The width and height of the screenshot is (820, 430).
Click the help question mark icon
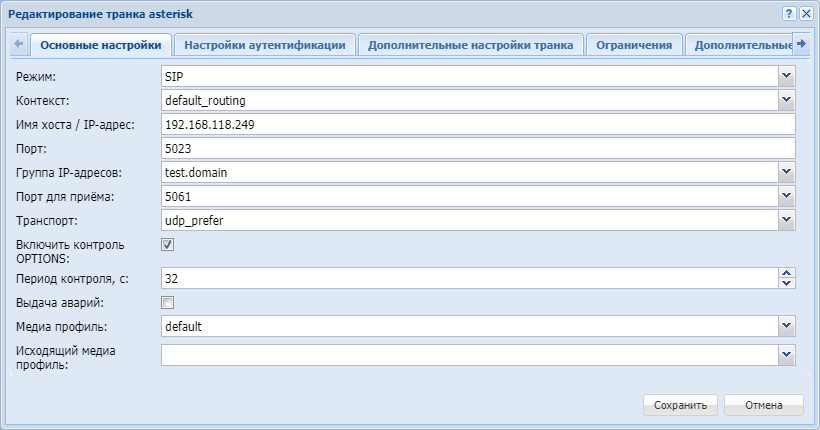(x=789, y=13)
